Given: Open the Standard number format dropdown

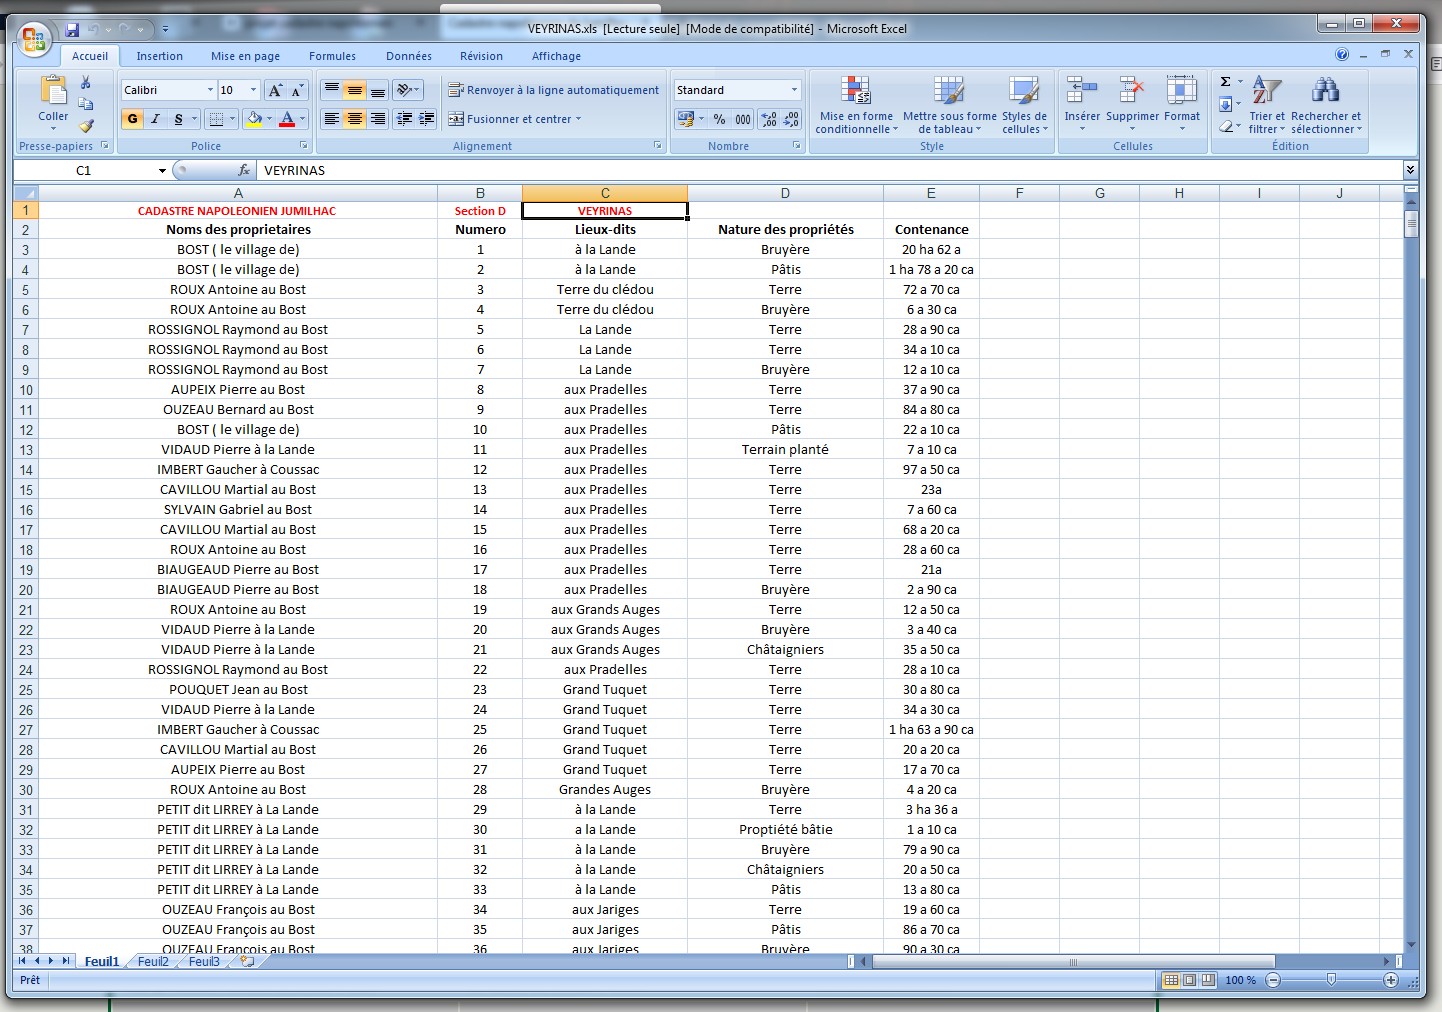Looking at the screenshot, I should (794, 90).
